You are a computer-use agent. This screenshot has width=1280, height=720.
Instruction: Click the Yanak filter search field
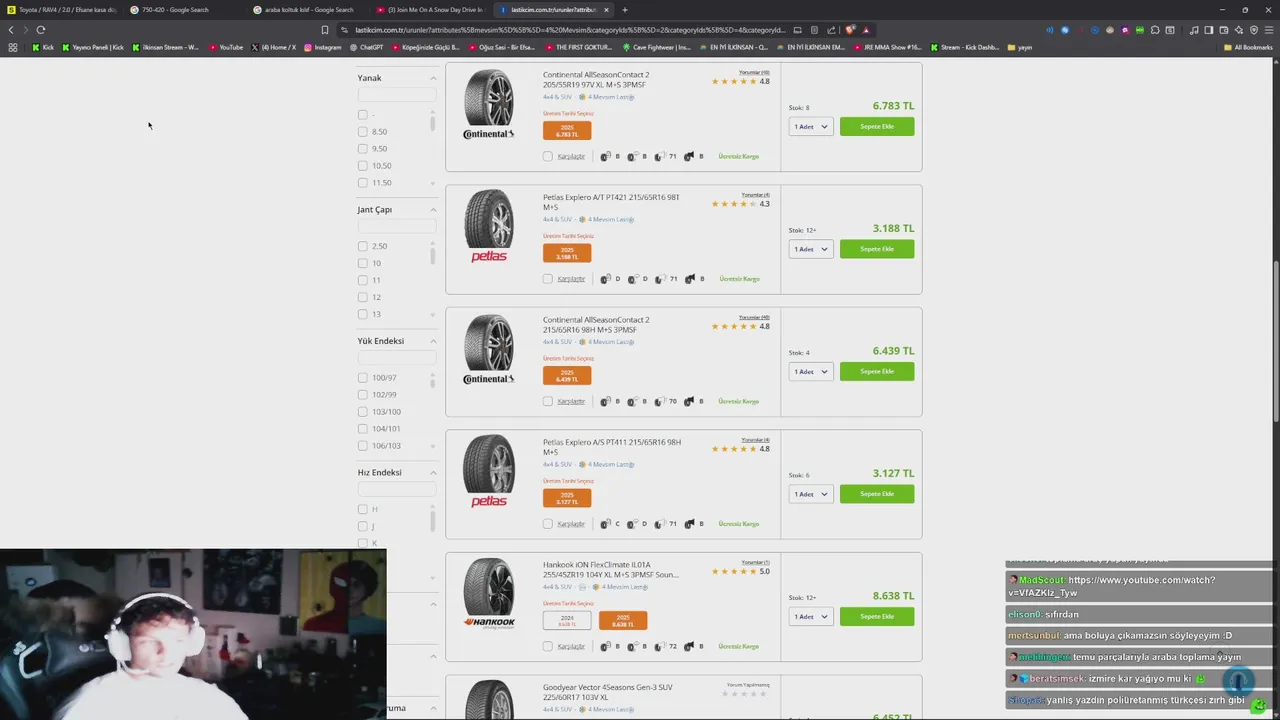(397, 95)
